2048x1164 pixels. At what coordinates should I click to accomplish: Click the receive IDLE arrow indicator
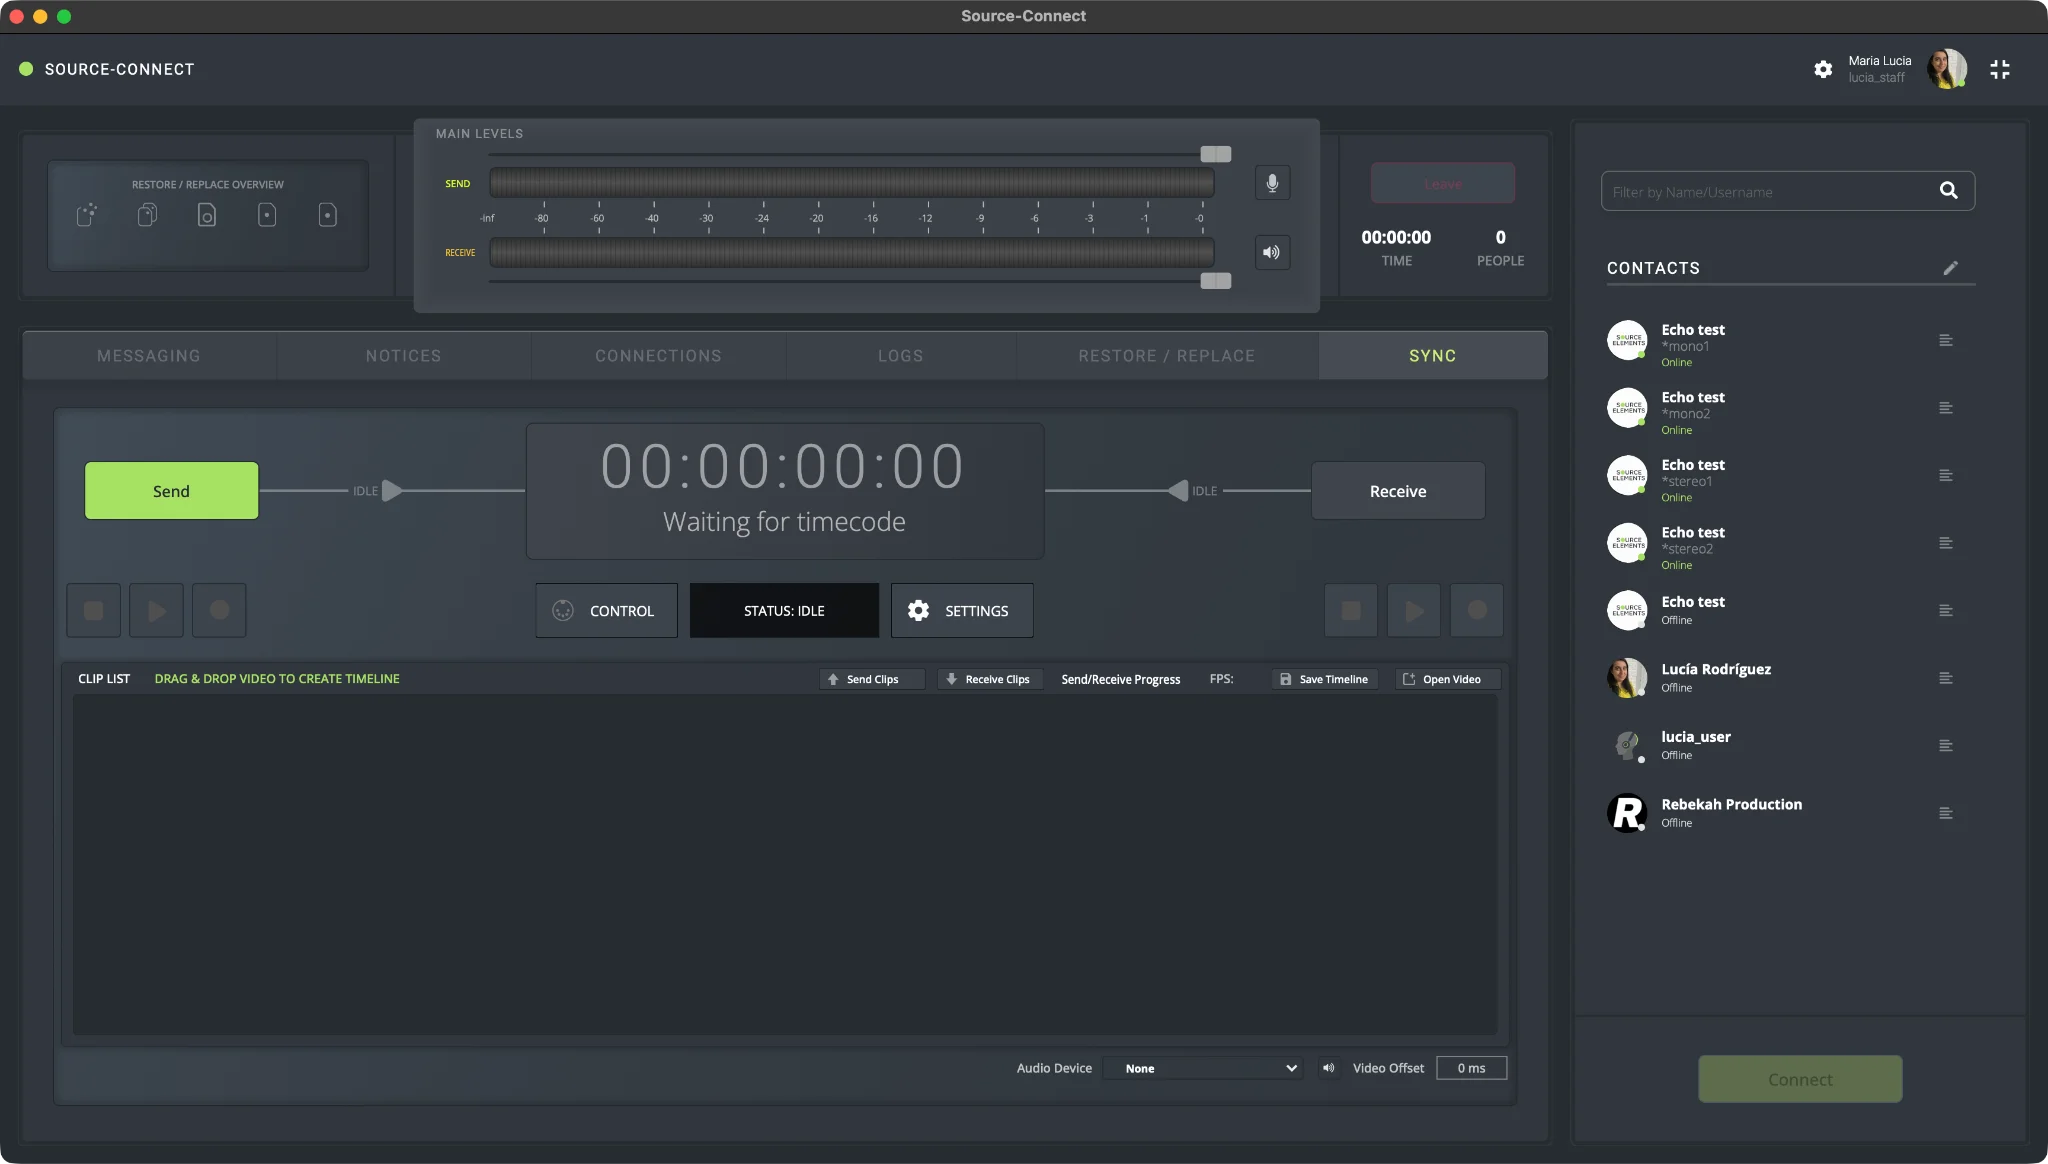click(1178, 490)
